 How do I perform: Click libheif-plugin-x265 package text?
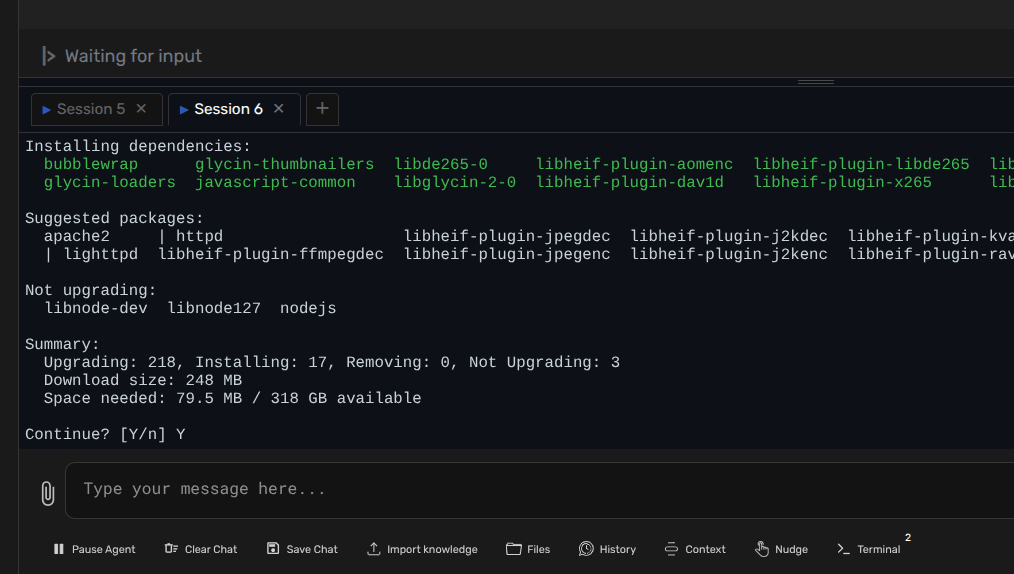click(x=843, y=182)
